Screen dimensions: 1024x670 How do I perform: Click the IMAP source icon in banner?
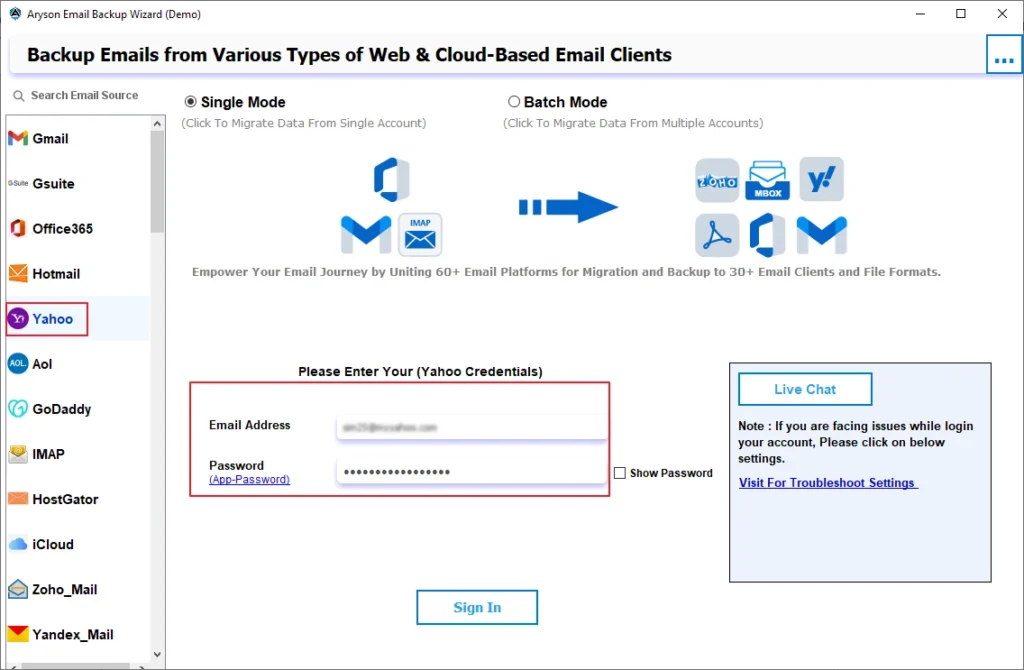[420, 234]
